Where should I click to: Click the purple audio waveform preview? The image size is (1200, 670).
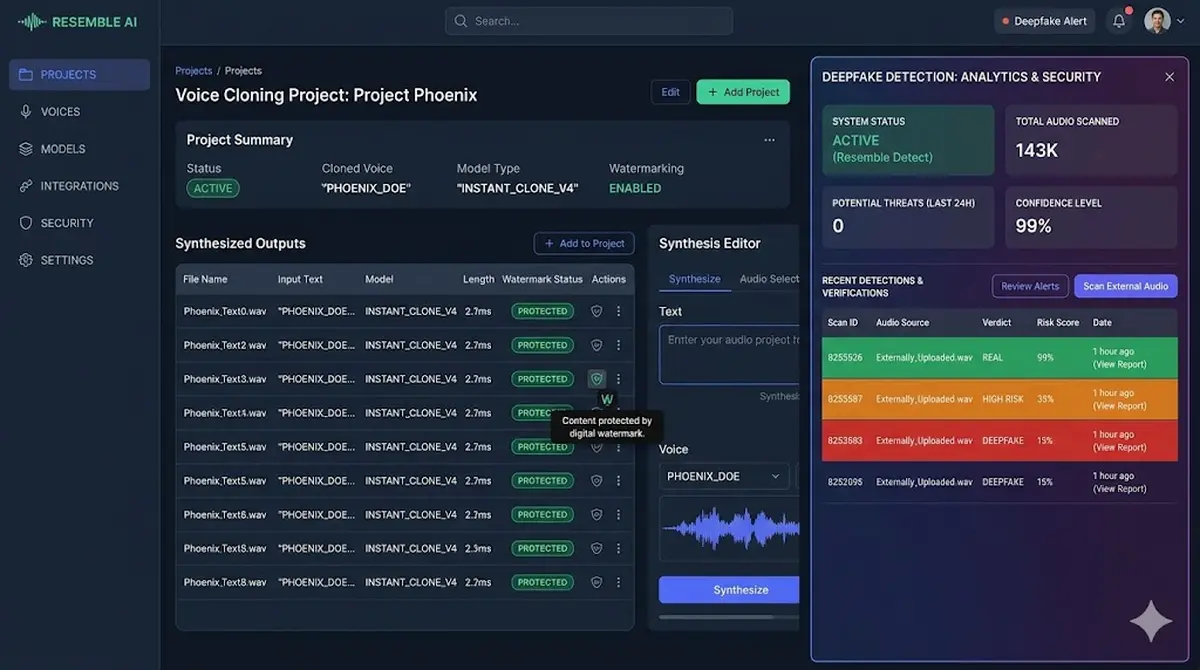tap(729, 527)
